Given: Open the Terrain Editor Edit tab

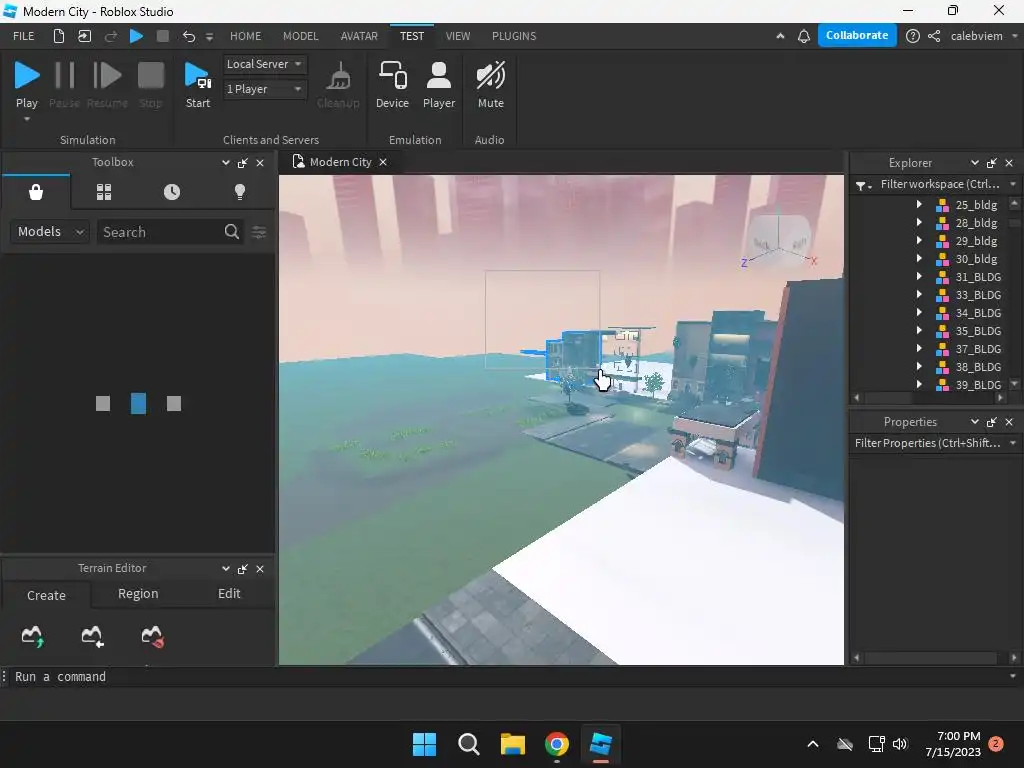Looking at the screenshot, I should 229,594.
